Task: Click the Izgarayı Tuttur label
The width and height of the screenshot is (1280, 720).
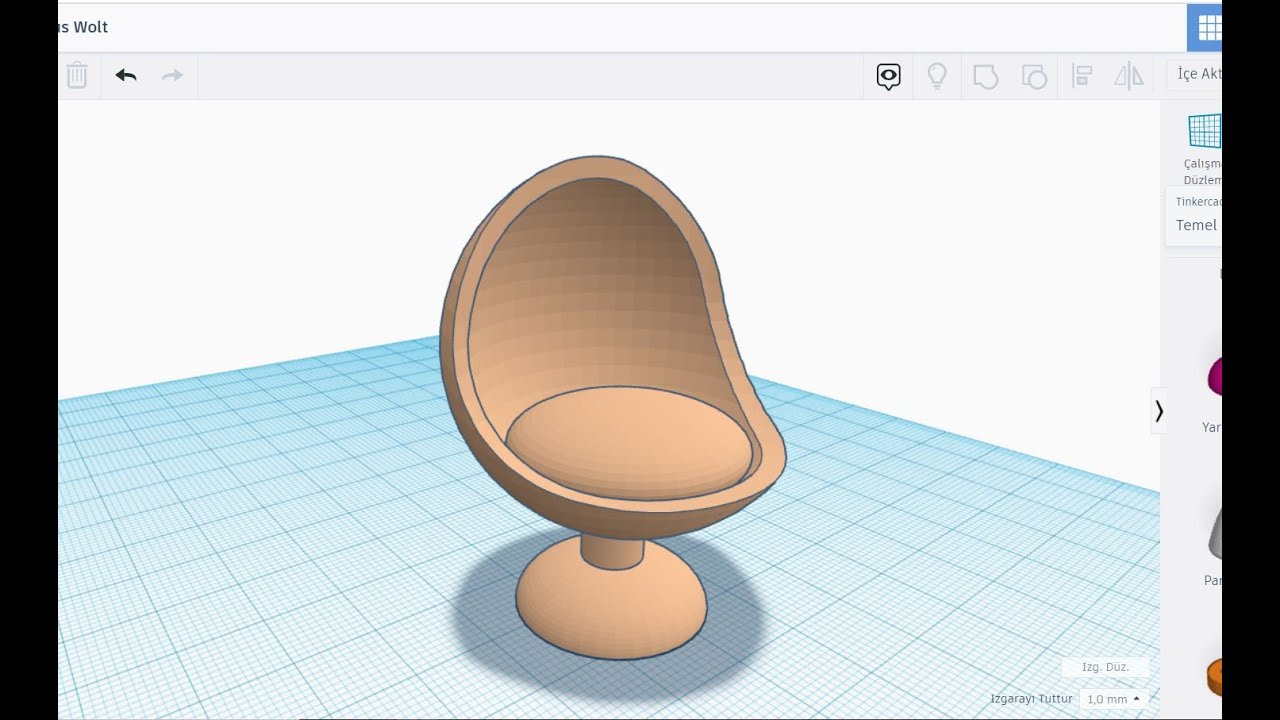Action: pos(1031,699)
